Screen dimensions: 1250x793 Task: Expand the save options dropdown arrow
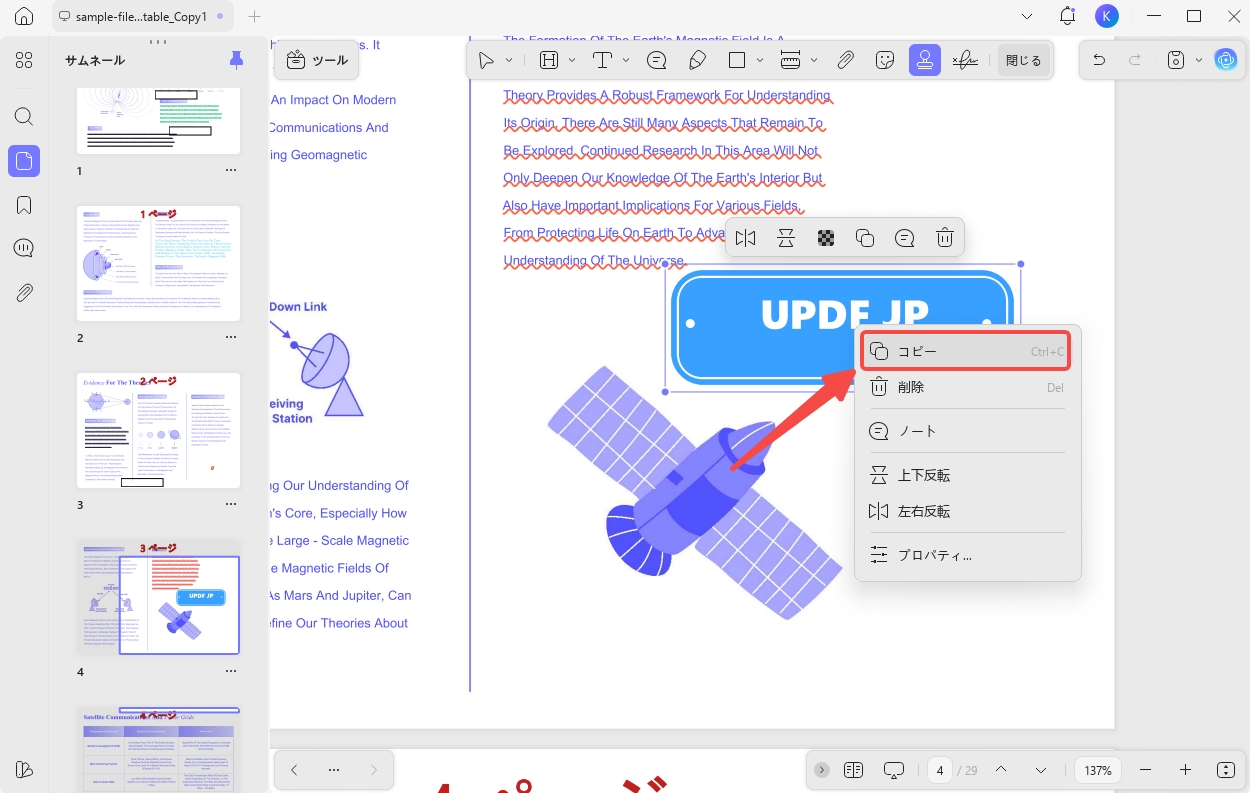point(1199,60)
